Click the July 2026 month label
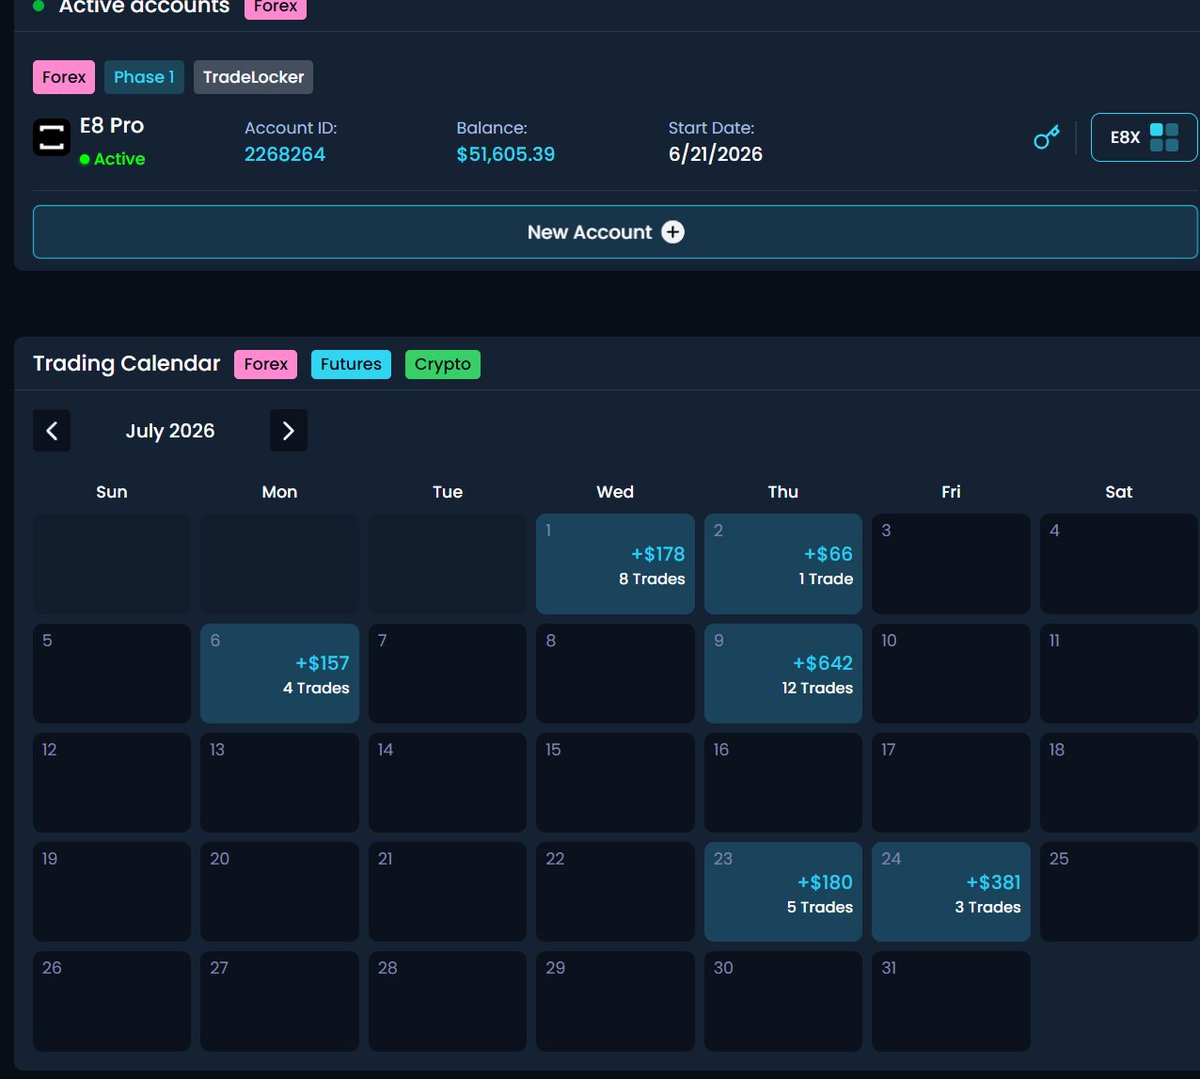Screen dimensions: 1200x1079 click(170, 431)
